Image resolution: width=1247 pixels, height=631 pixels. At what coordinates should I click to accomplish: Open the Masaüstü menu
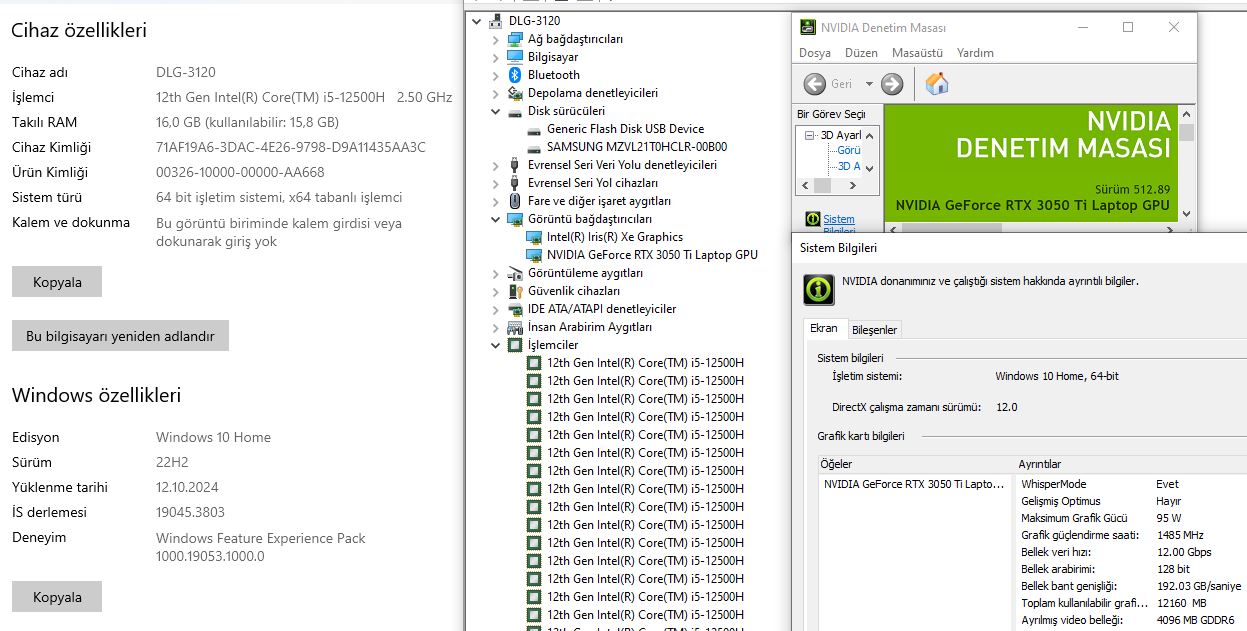coord(917,53)
